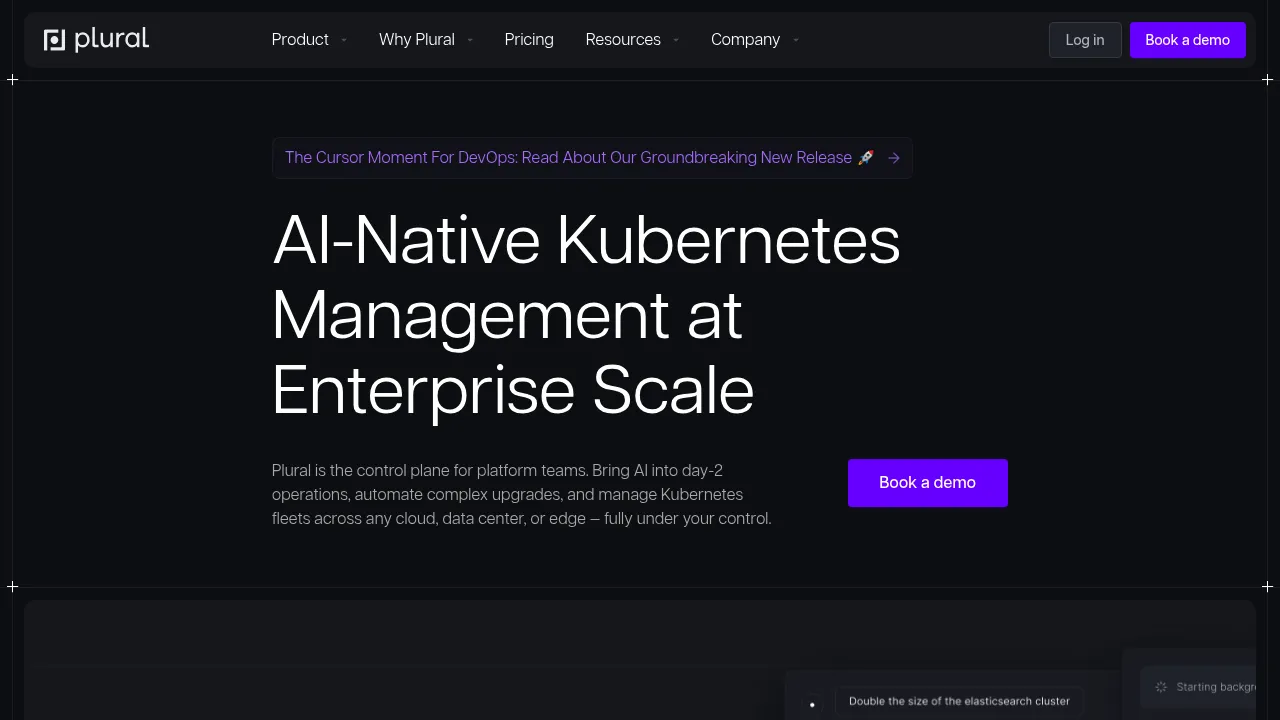Expand the Product dropdown chevron

pyautogui.click(x=344, y=40)
